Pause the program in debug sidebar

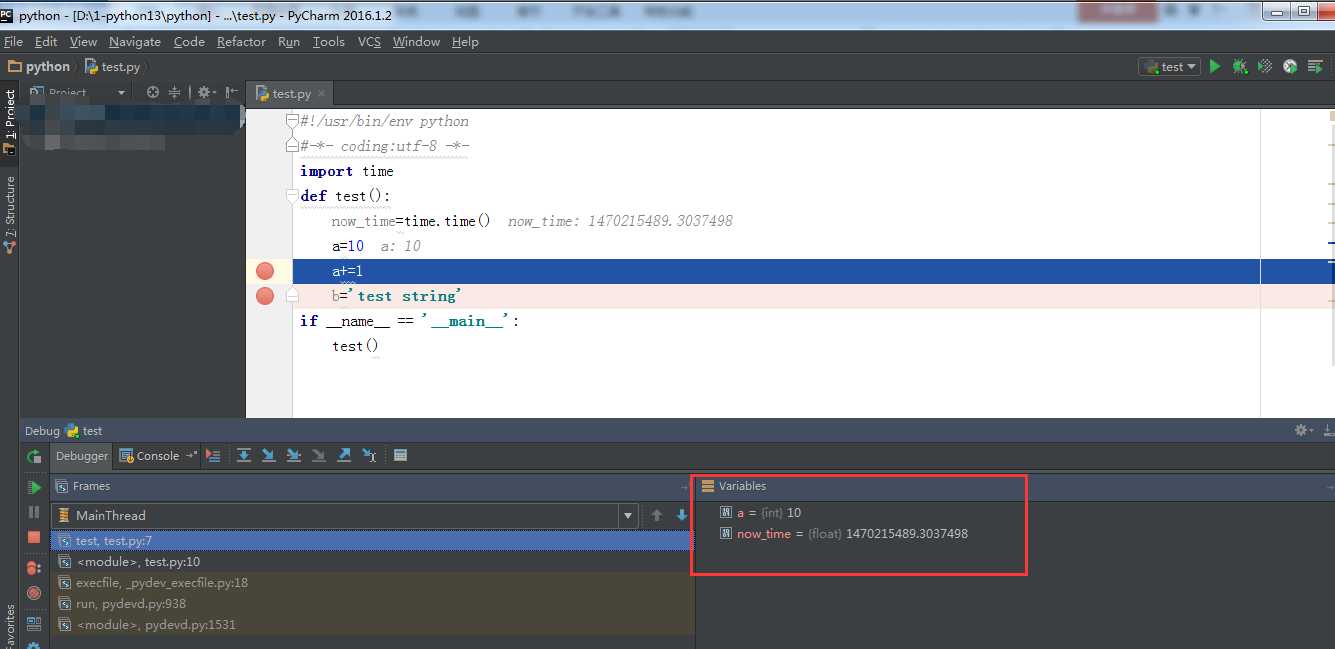point(34,512)
